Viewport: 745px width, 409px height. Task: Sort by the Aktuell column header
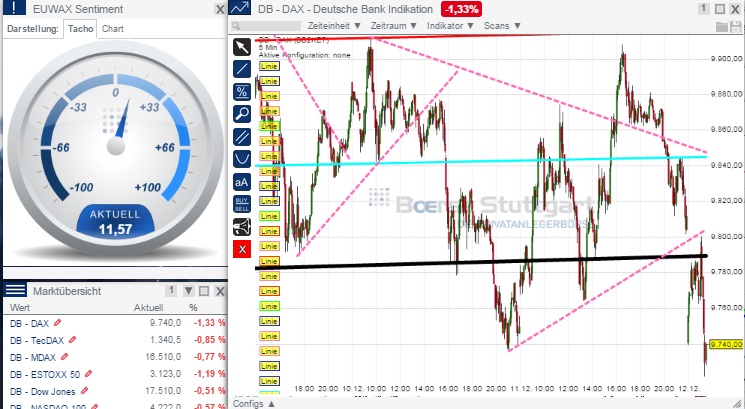[x=148, y=307]
